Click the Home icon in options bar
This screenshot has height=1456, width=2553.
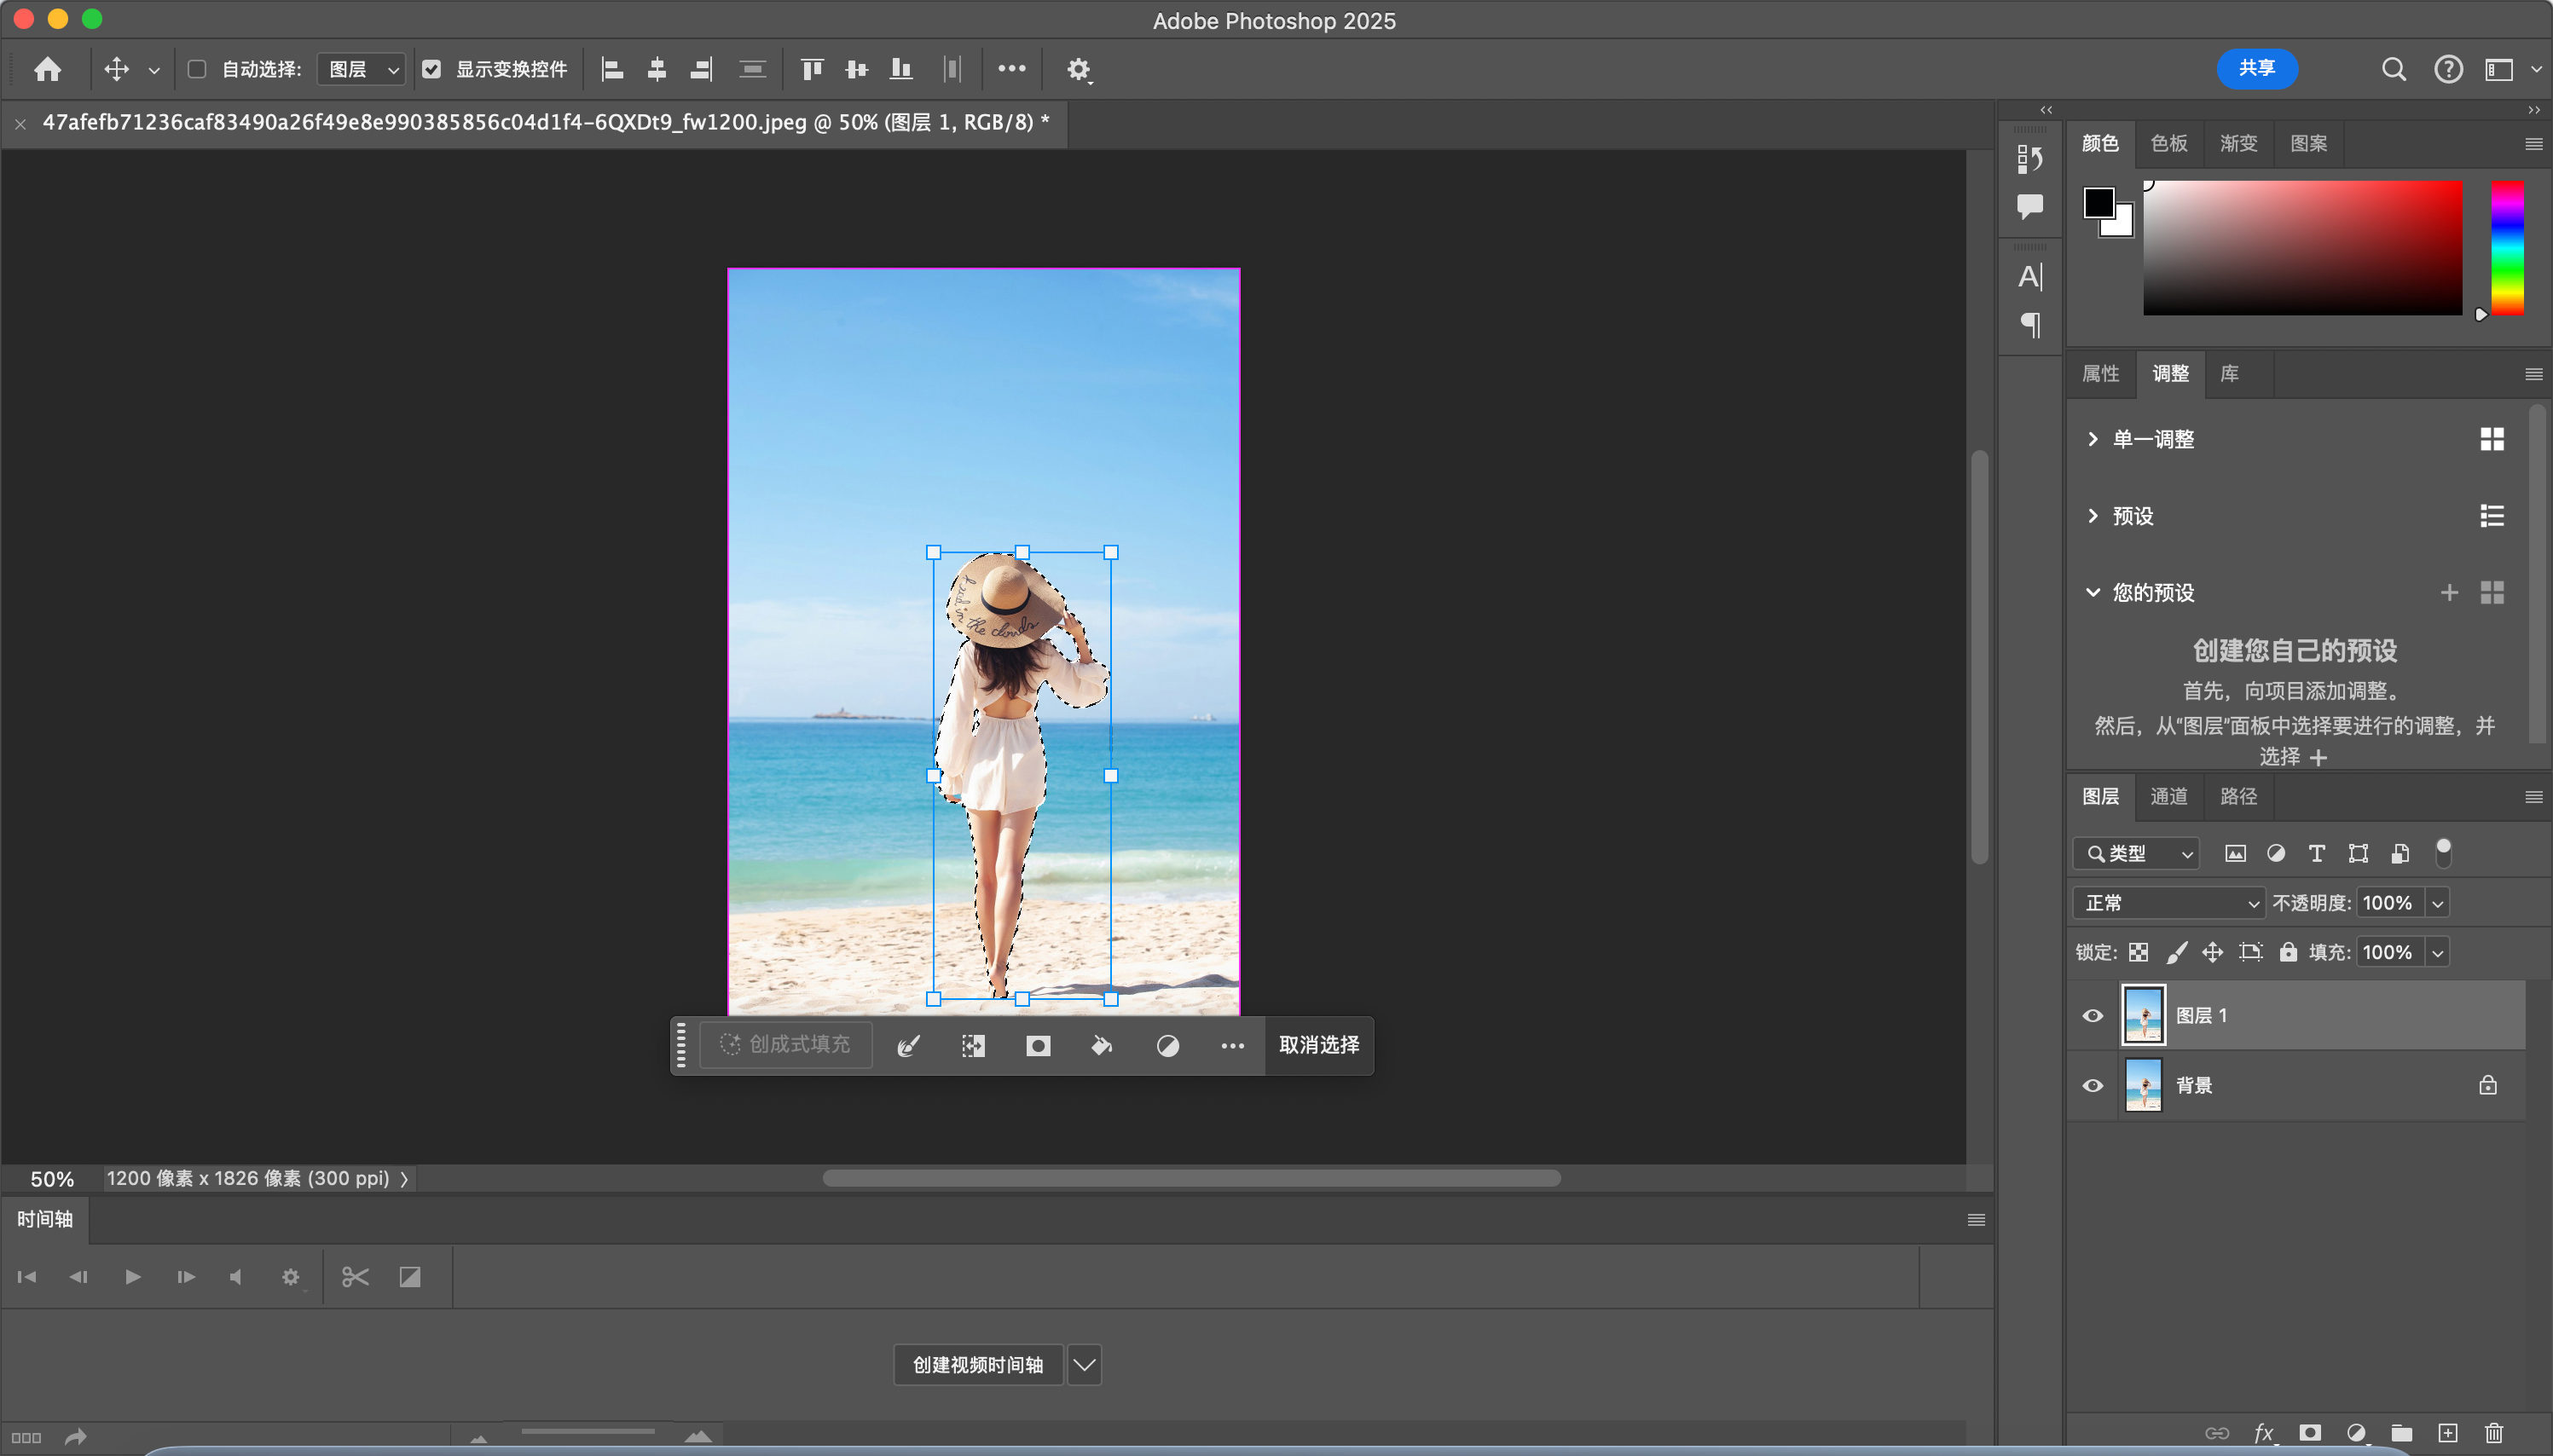coord(47,69)
